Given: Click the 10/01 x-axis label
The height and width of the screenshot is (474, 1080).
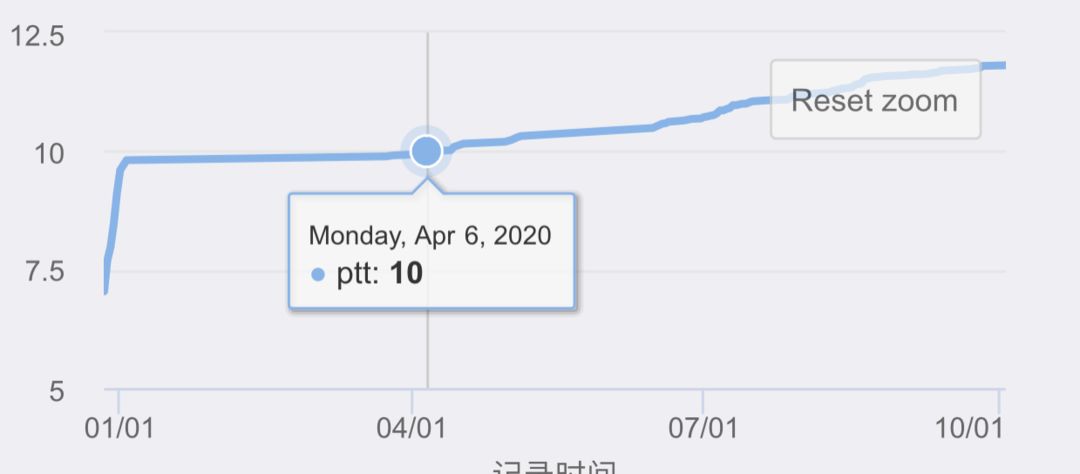Looking at the screenshot, I should pyautogui.click(x=968, y=428).
